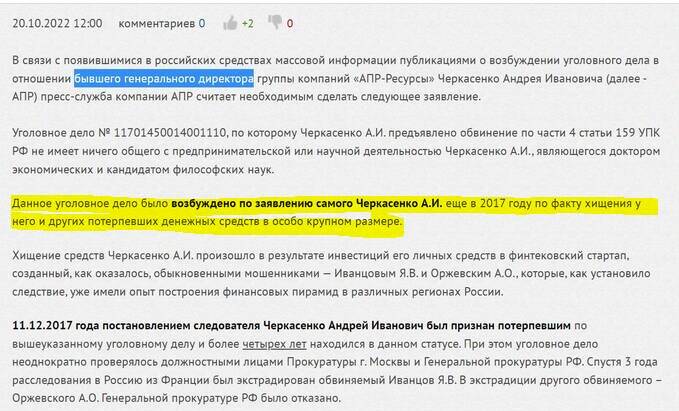This screenshot has height=411, width=679.
Task: Open the комментариев link
Action: tap(155, 22)
